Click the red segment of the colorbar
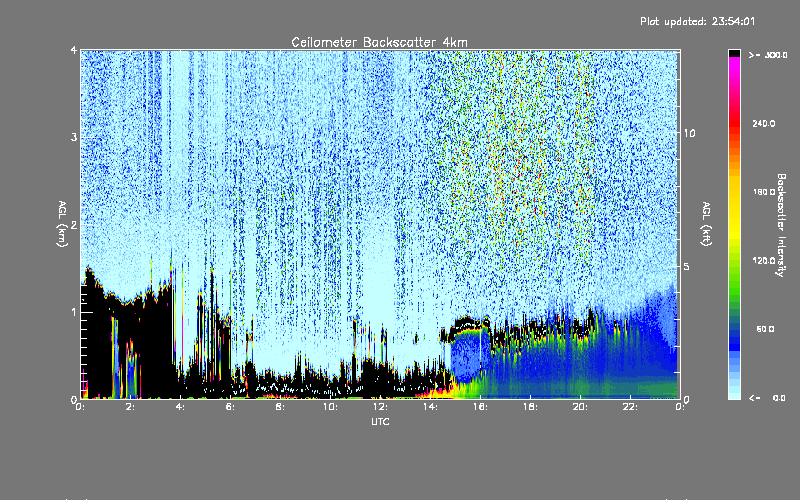The image size is (800, 500). (734, 122)
